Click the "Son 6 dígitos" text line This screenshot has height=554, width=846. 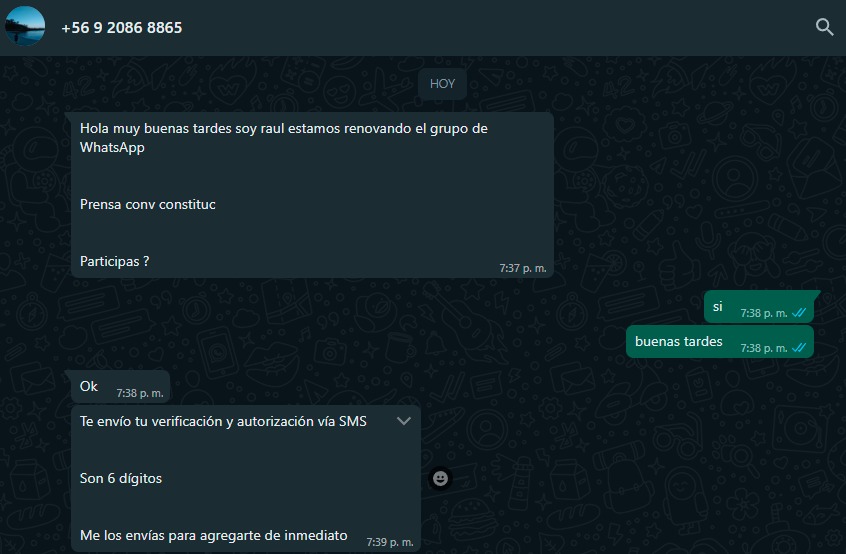(x=121, y=478)
